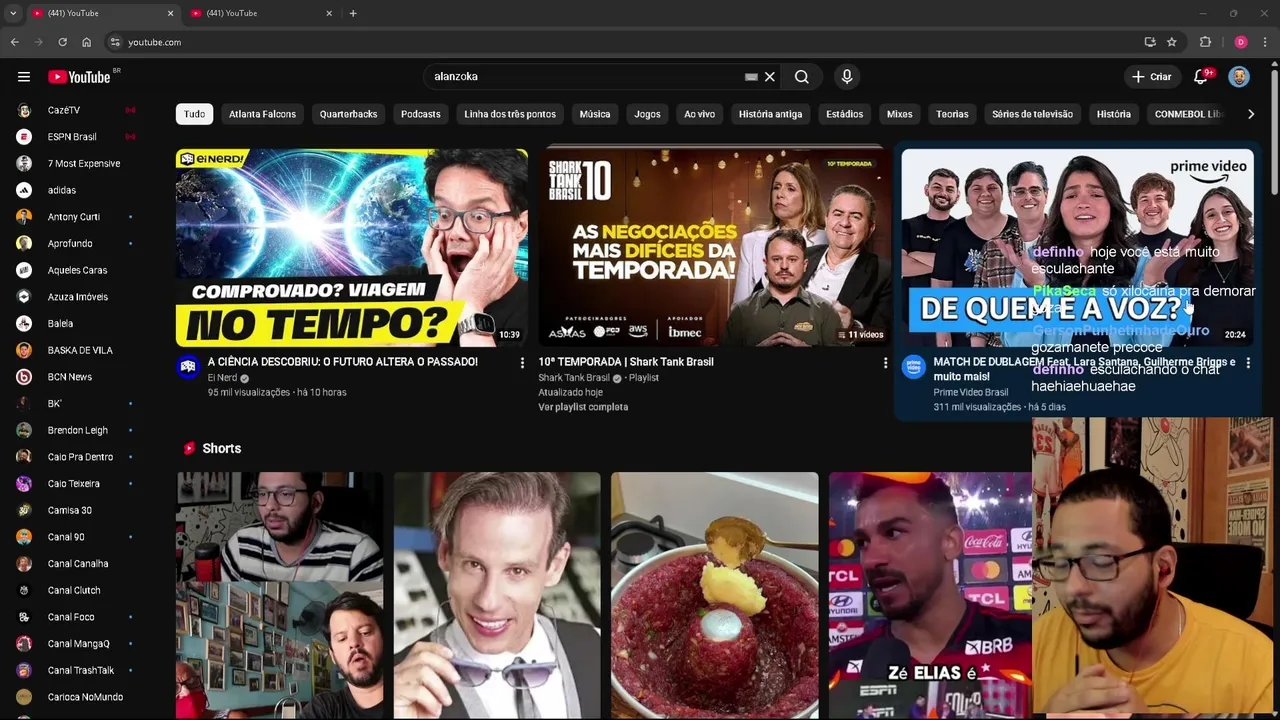Open the Shorts short with steak tartare dish
Image resolution: width=1280 pixels, height=720 pixels.
click(714, 596)
